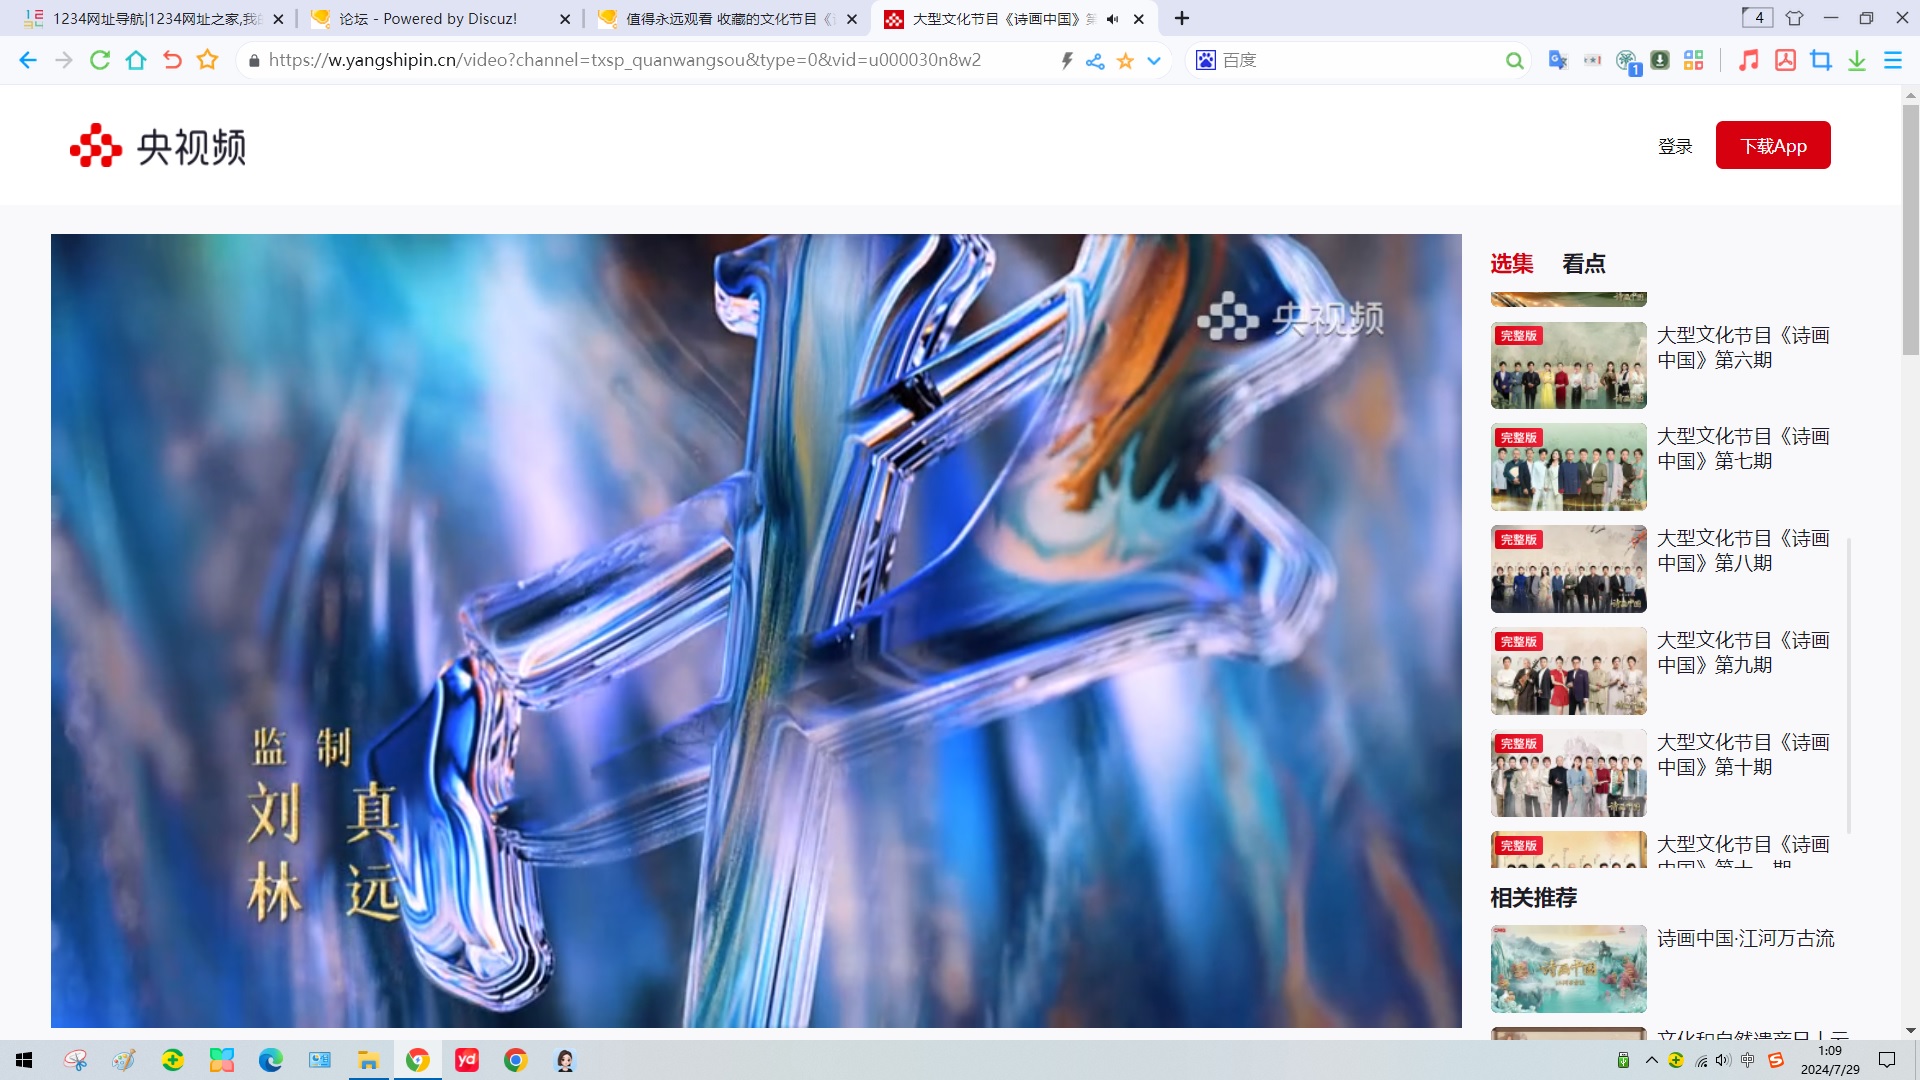The image size is (1920, 1080).
Task: Open Microsoft Edge from taskbar
Action: click(270, 1060)
